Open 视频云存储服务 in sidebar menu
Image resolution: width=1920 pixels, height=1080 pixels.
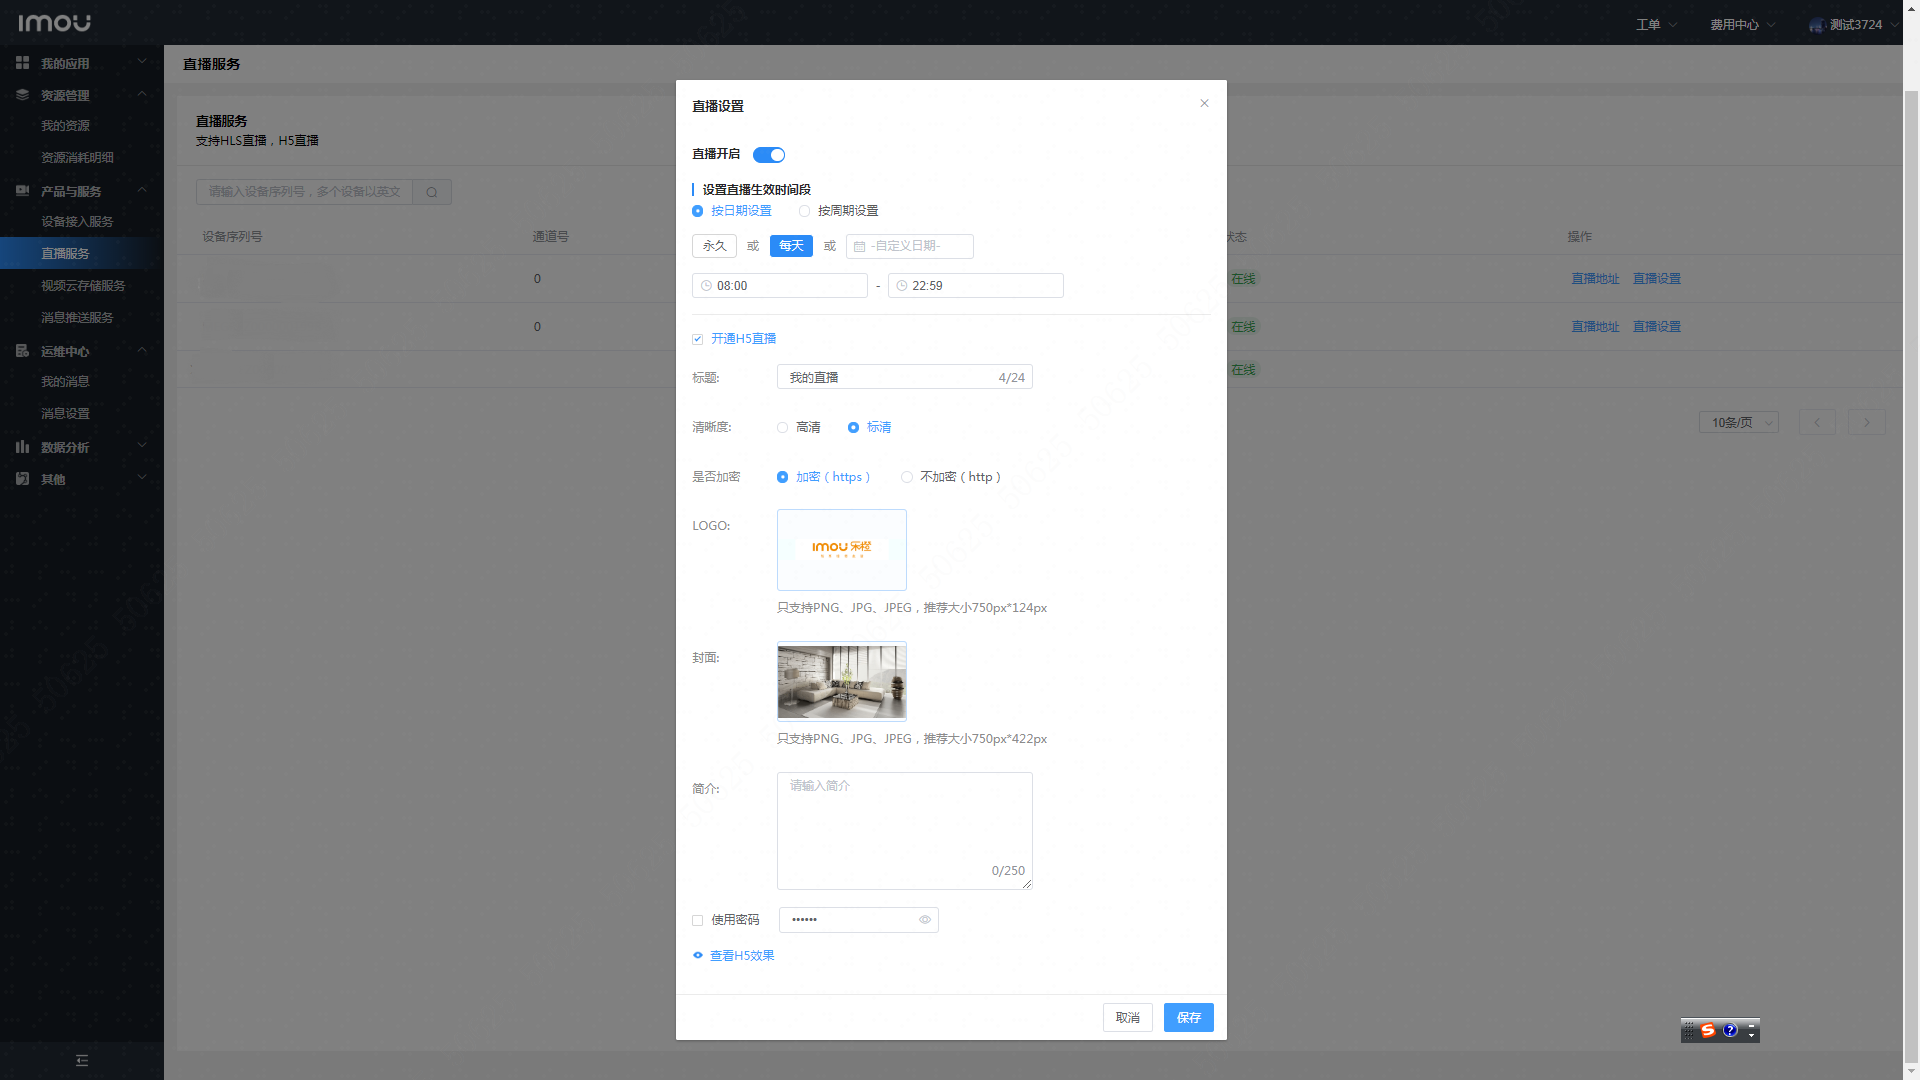(x=83, y=286)
